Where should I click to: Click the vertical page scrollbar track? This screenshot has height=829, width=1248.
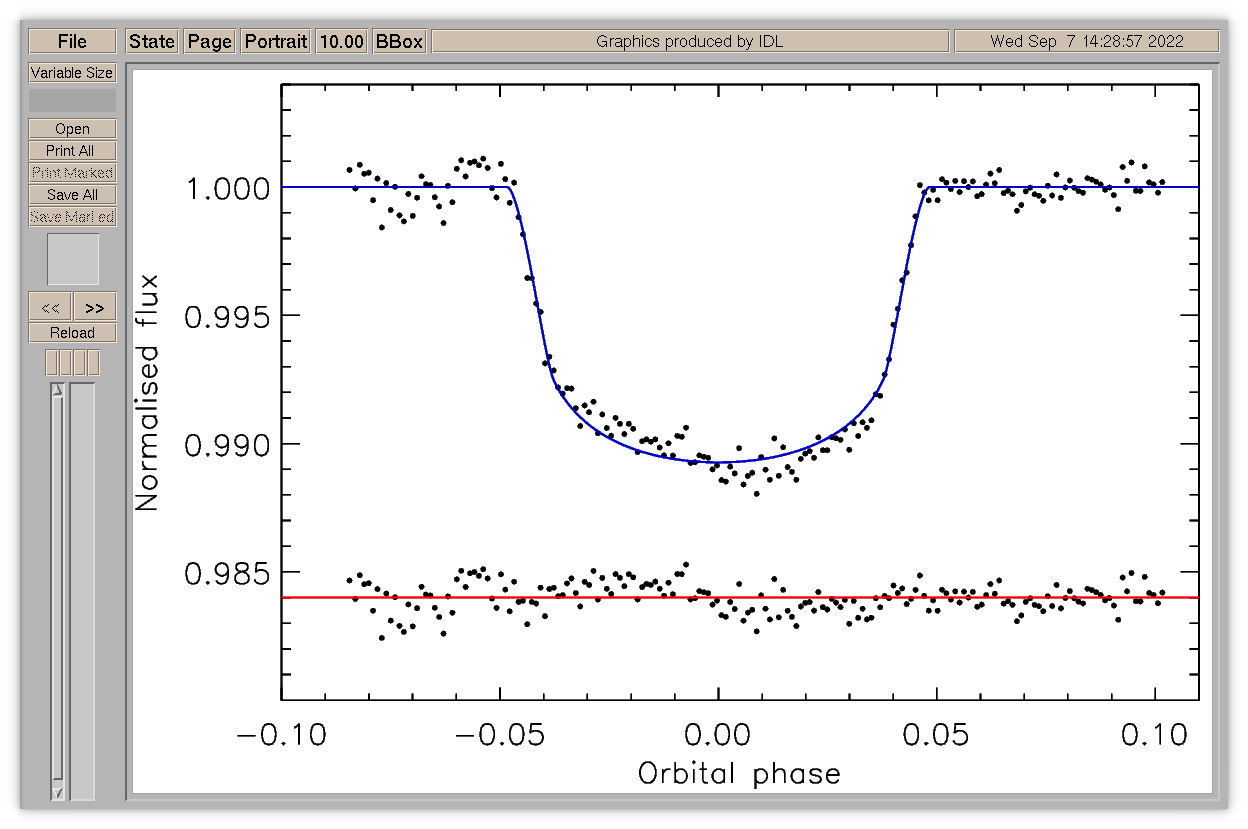point(57,591)
